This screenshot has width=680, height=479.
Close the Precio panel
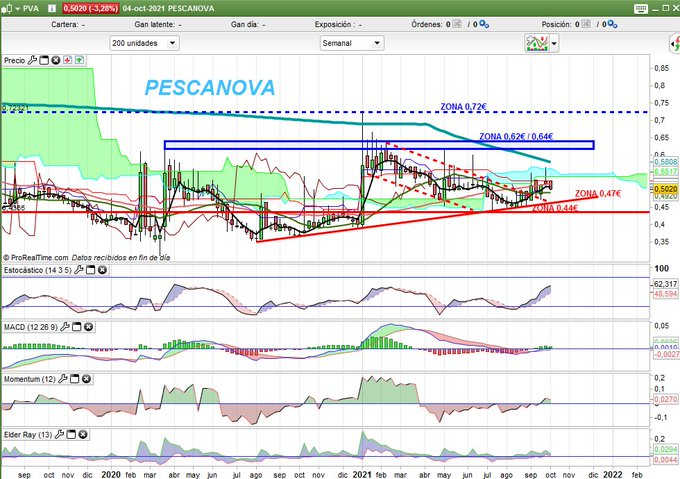click(56, 60)
